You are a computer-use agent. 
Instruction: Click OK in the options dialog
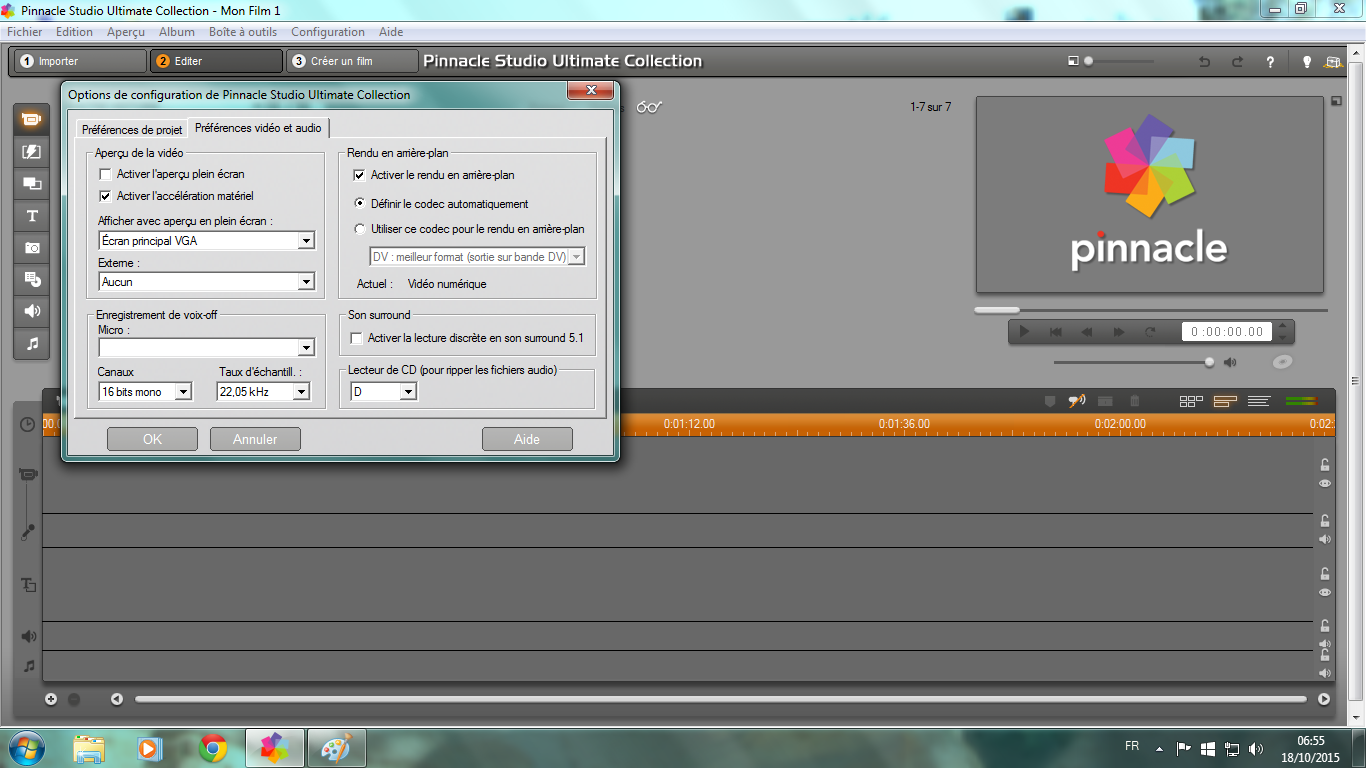click(152, 439)
